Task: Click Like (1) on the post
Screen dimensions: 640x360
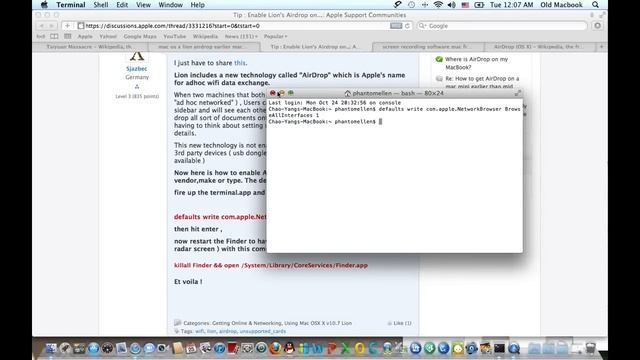Action: (x=400, y=323)
